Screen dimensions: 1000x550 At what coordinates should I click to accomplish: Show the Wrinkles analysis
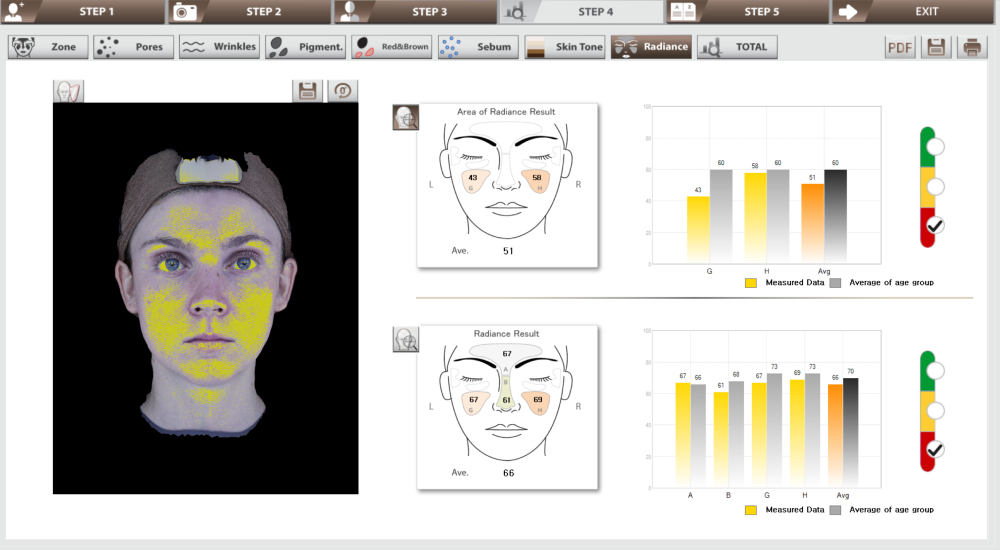[220, 47]
